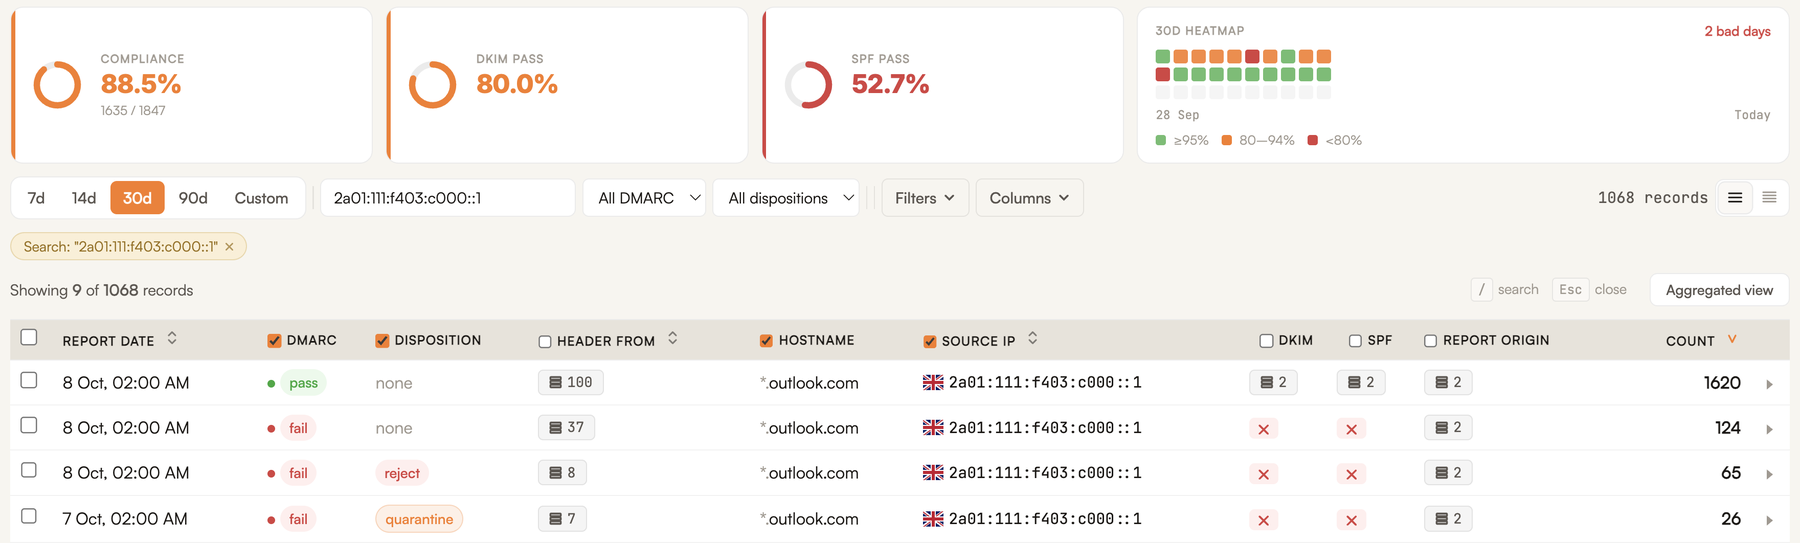This screenshot has height=543, width=1800.
Task: Click the red square in top heatmap row
Action: click(1252, 56)
